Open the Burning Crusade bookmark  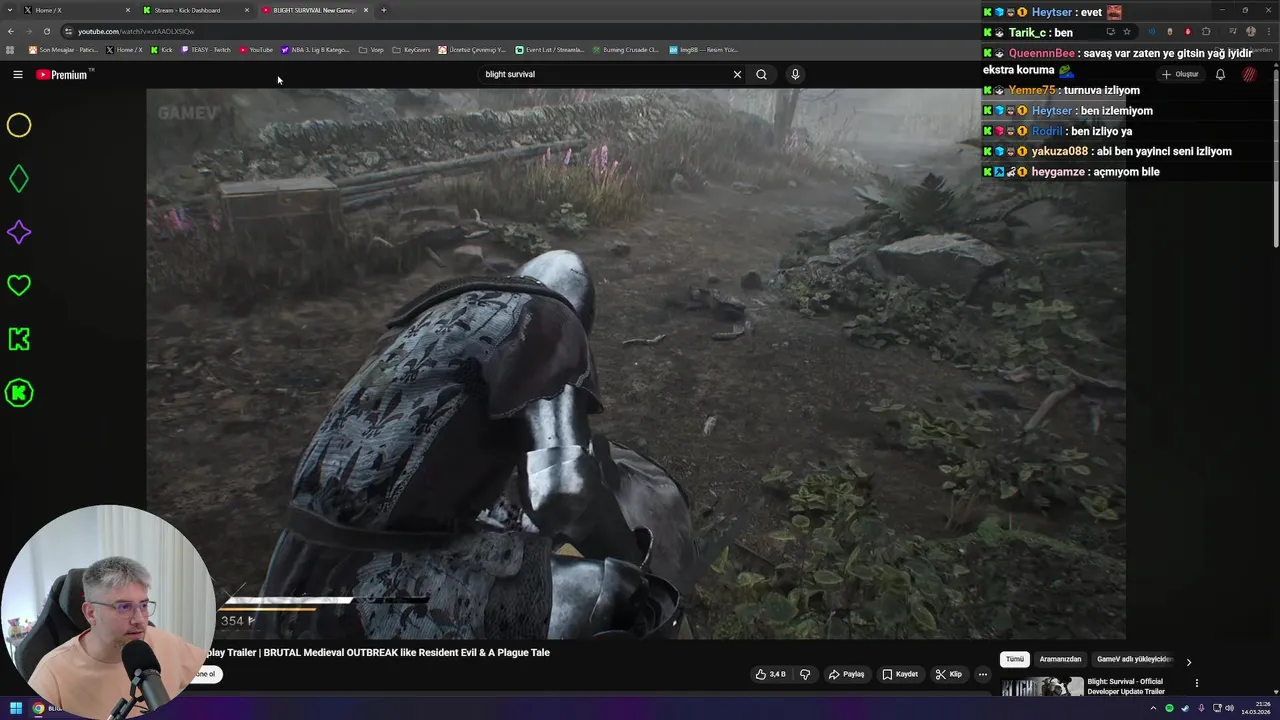(x=625, y=49)
